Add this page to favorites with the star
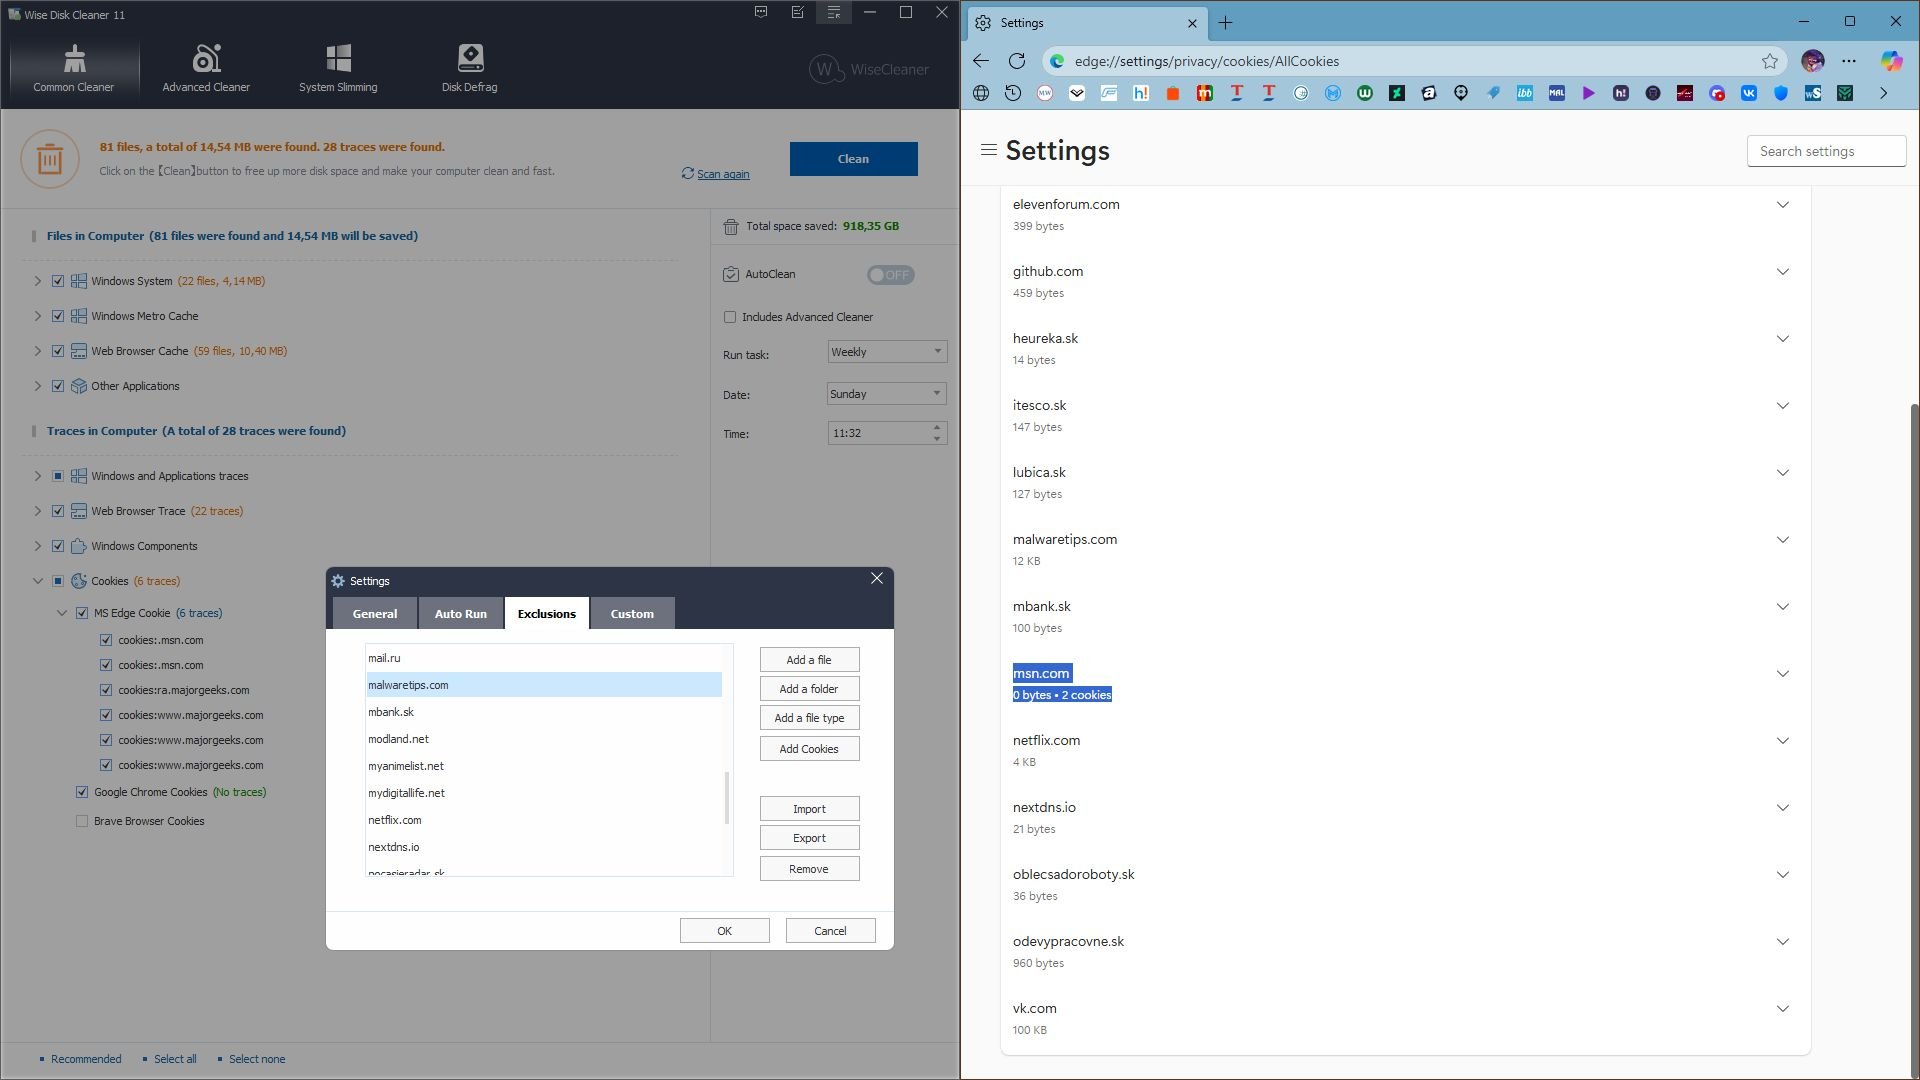Image resolution: width=1920 pixels, height=1080 pixels. tap(1770, 61)
